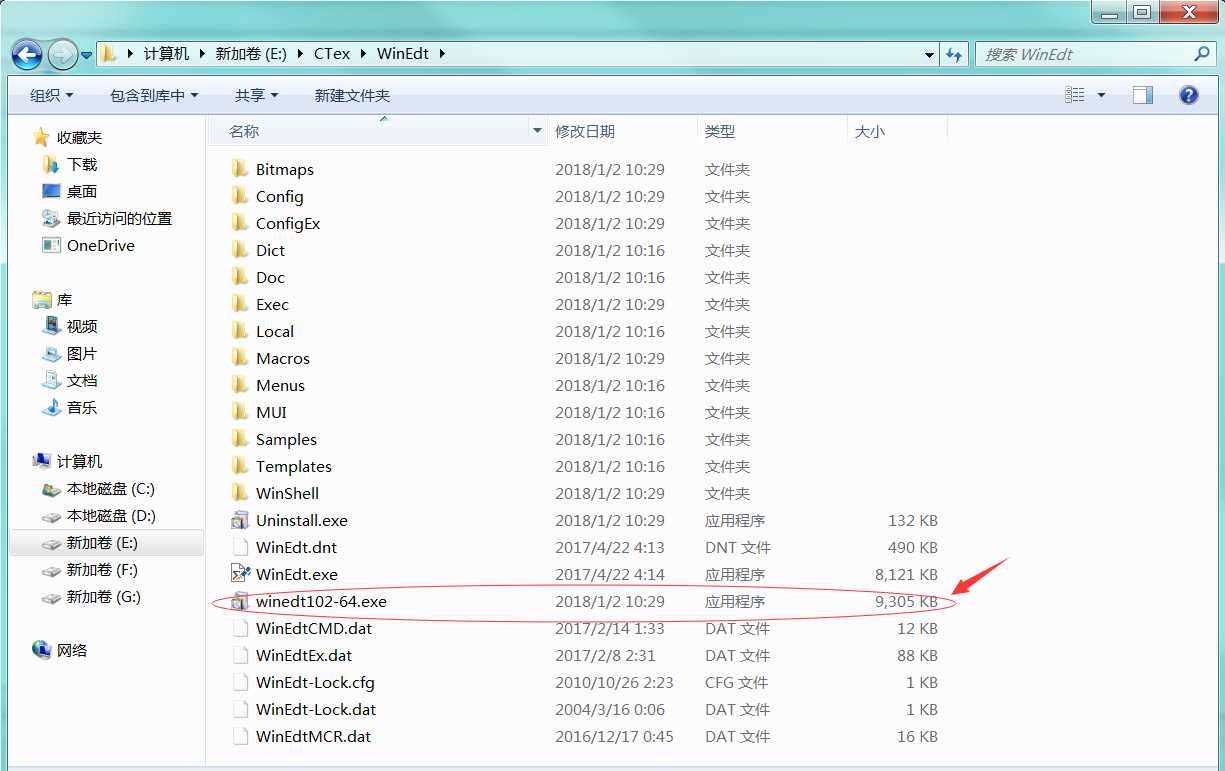Open the 共享 menu
This screenshot has width=1225, height=771.
256,95
